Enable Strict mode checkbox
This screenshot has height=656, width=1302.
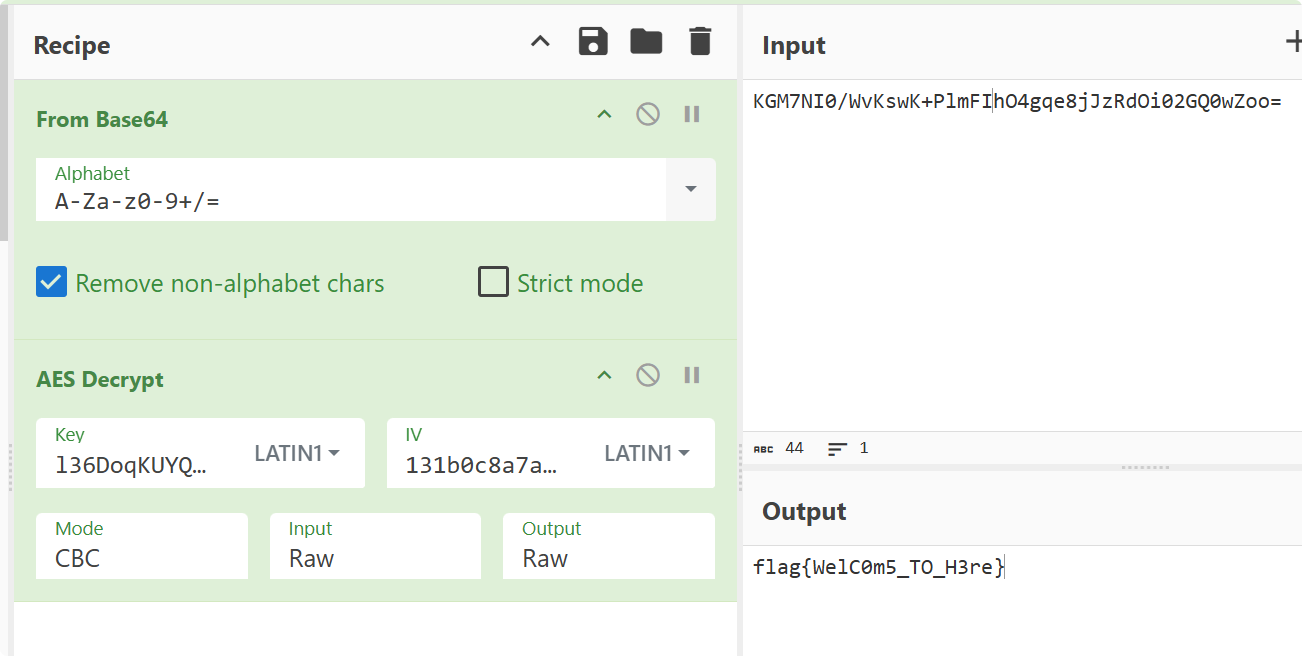pyautogui.click(x=493, y=283)
